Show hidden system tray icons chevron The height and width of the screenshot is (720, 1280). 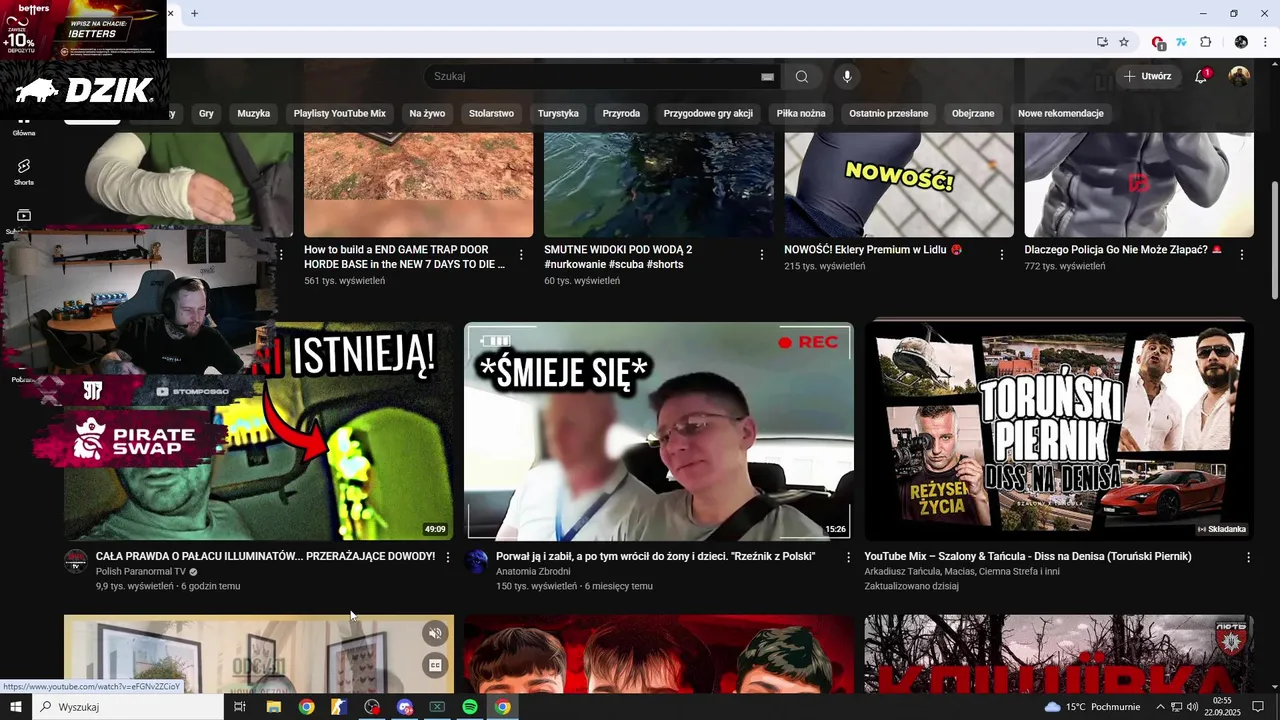pos(1160,707)
